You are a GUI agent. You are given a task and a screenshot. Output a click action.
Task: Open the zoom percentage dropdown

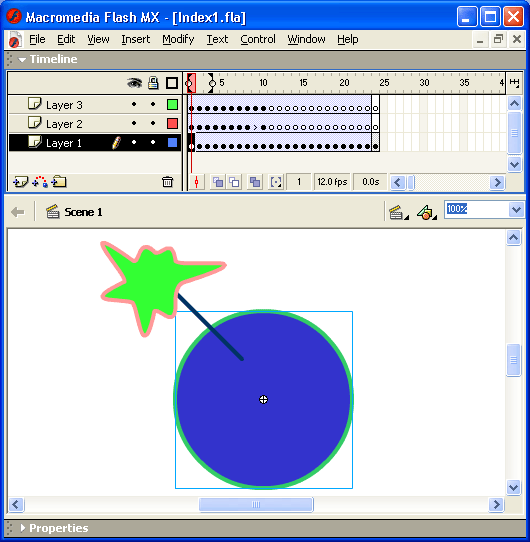click(517, 209)
